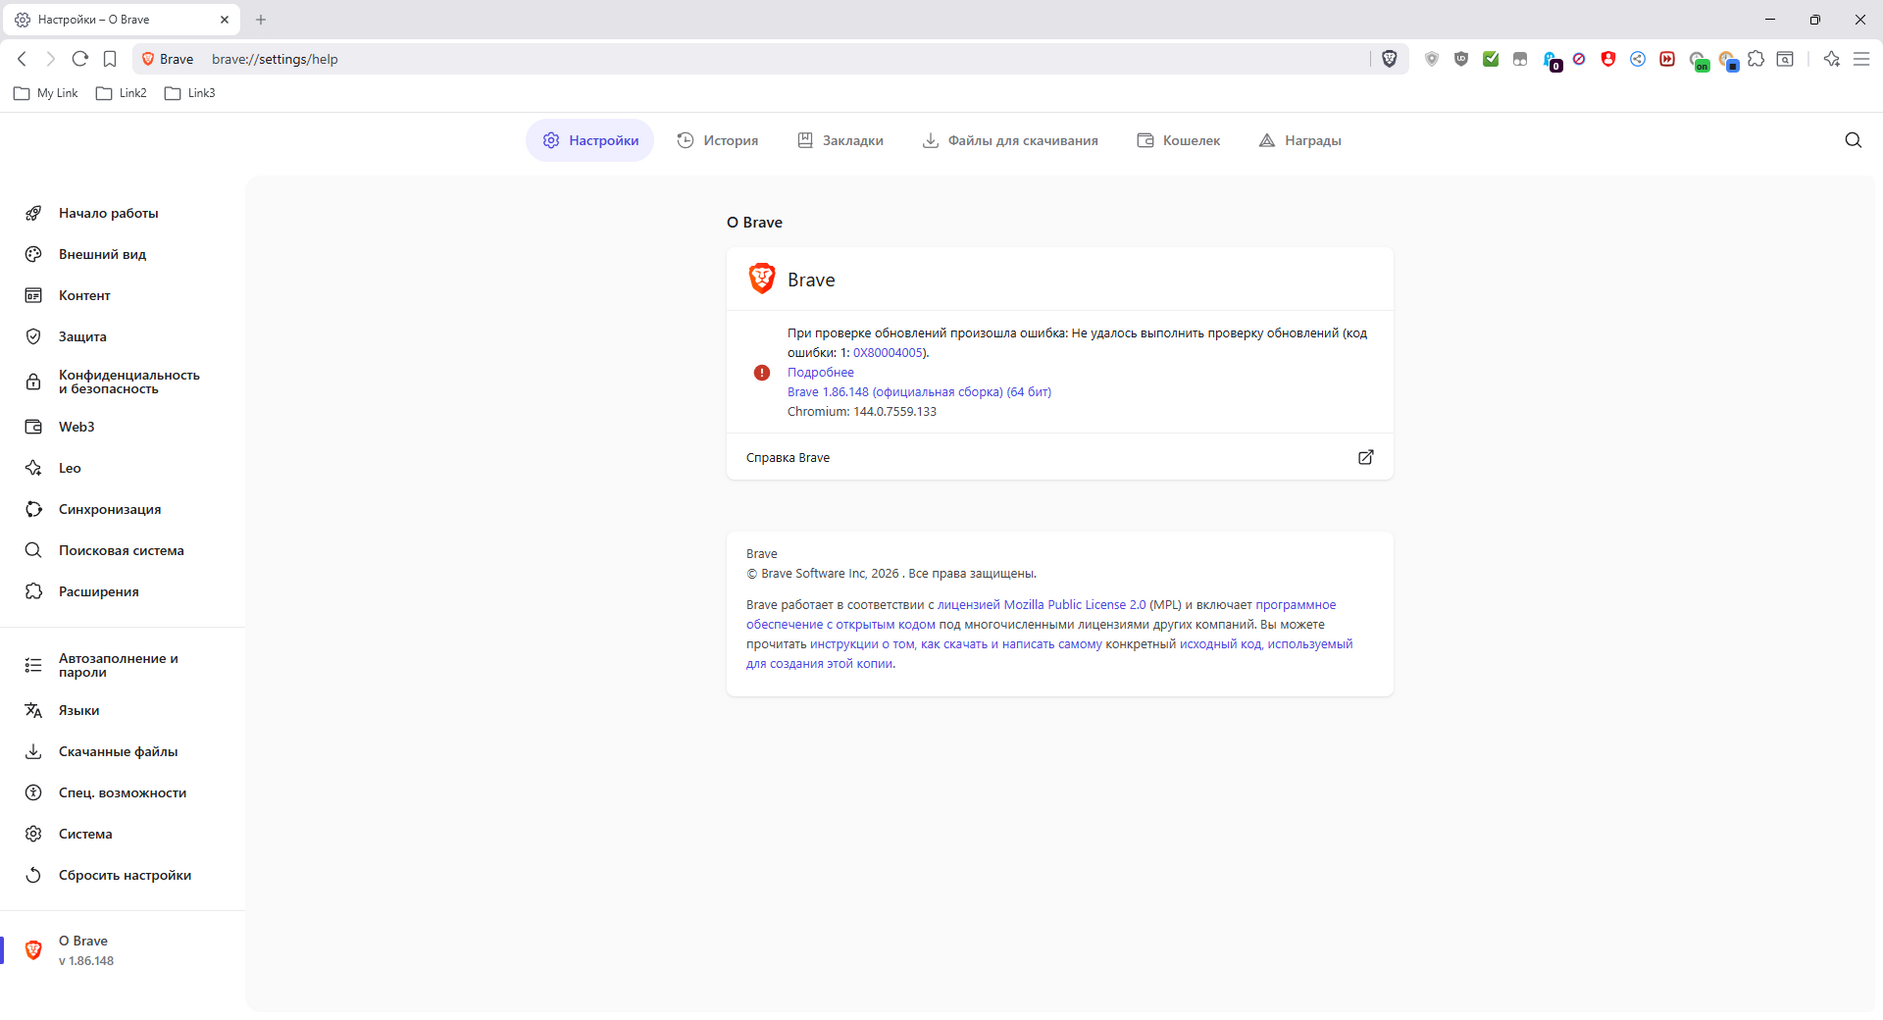1883x1020 pixels.
Task: Click the Brave Shields icon in address bar
Action: tap(1389, 59)
